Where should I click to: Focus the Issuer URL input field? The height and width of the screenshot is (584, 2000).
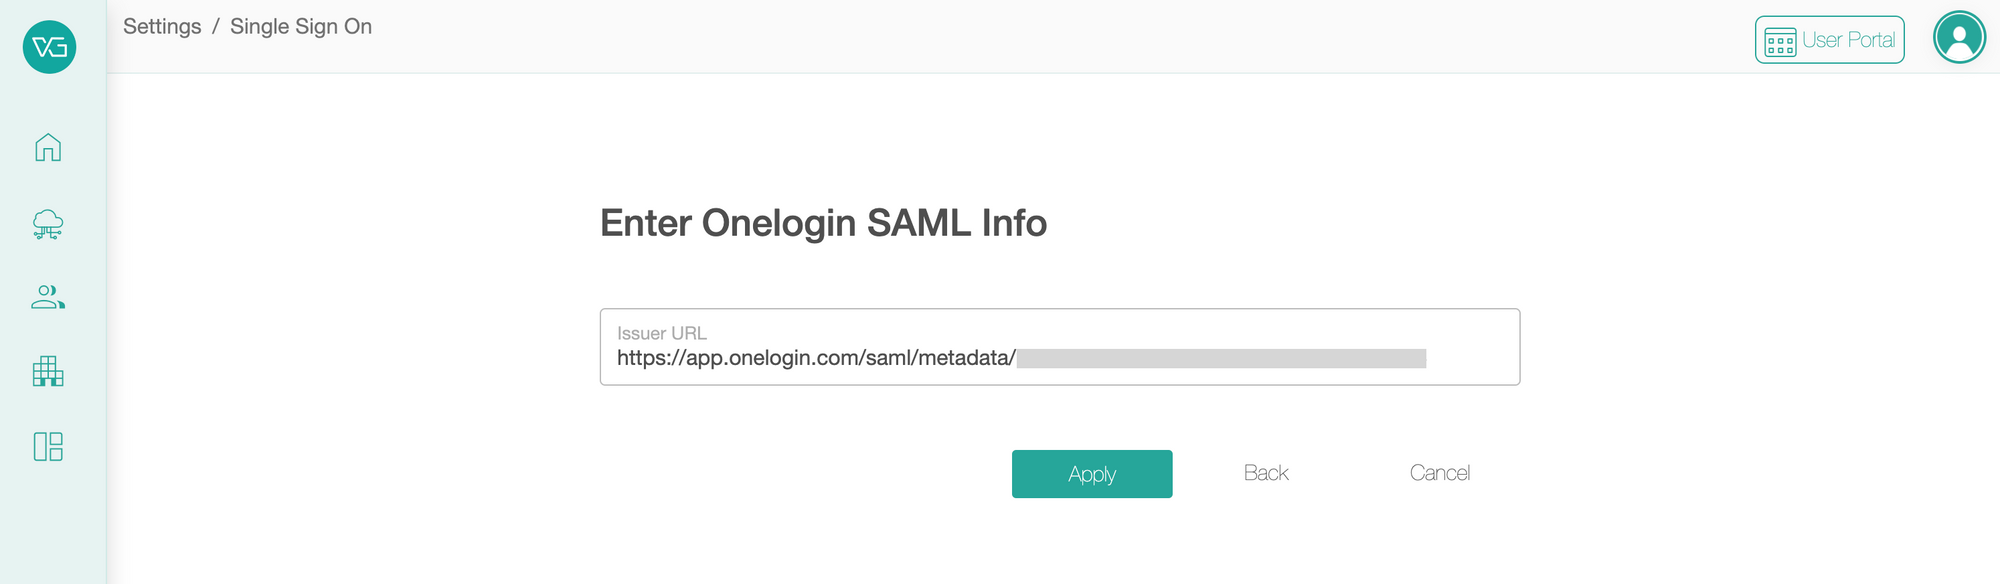pyautogui.click(x=1060, y=347)
